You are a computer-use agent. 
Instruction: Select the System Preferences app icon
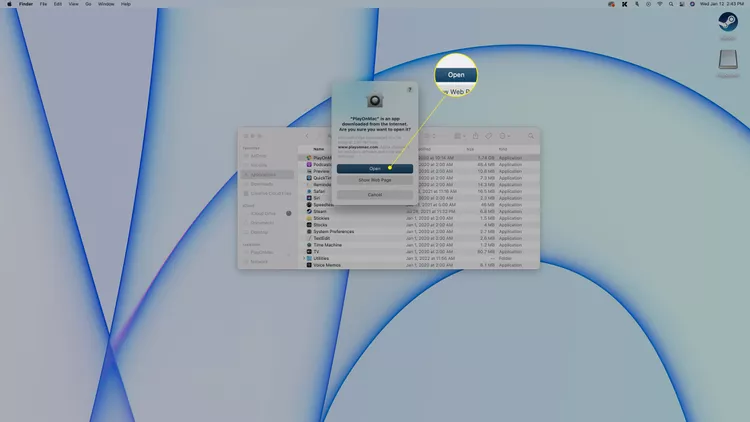pos(309,231)
